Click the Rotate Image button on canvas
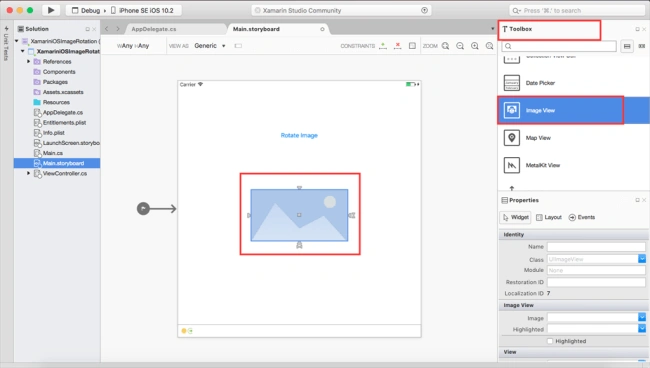The width and height of the screenshot is (650, 368). (299, 135)
